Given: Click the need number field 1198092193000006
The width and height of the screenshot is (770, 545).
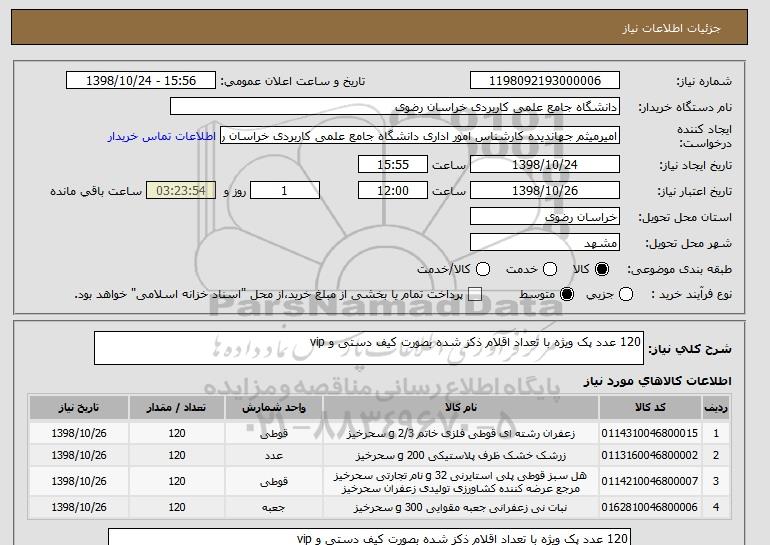Looking at the screenshot, I should pos(545,81).
